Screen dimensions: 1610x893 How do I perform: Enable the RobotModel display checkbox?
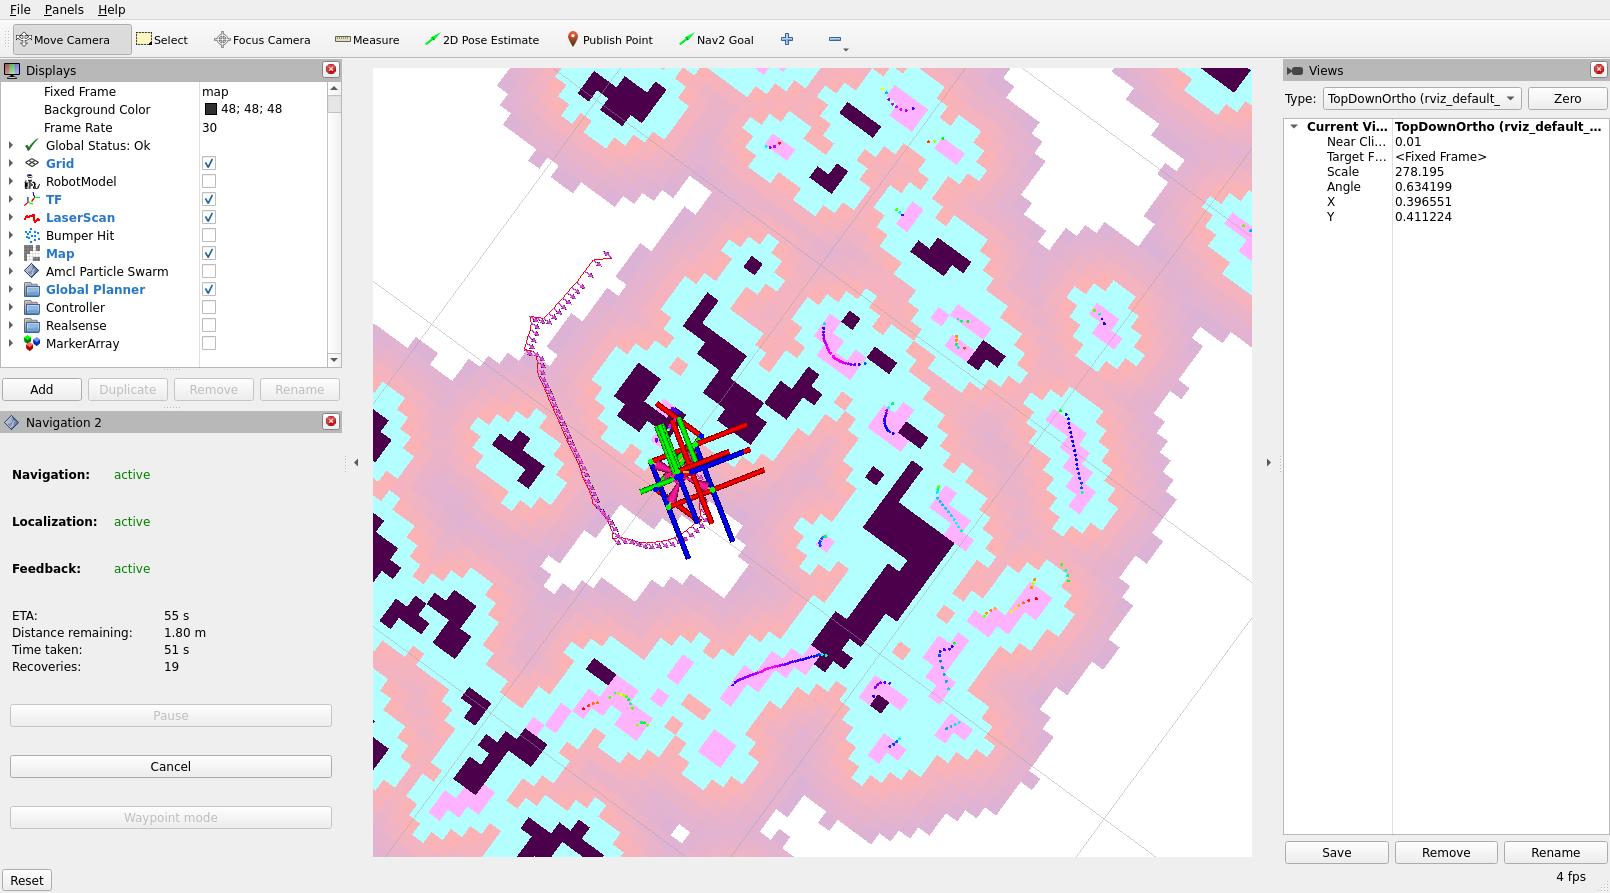point(209,181)
